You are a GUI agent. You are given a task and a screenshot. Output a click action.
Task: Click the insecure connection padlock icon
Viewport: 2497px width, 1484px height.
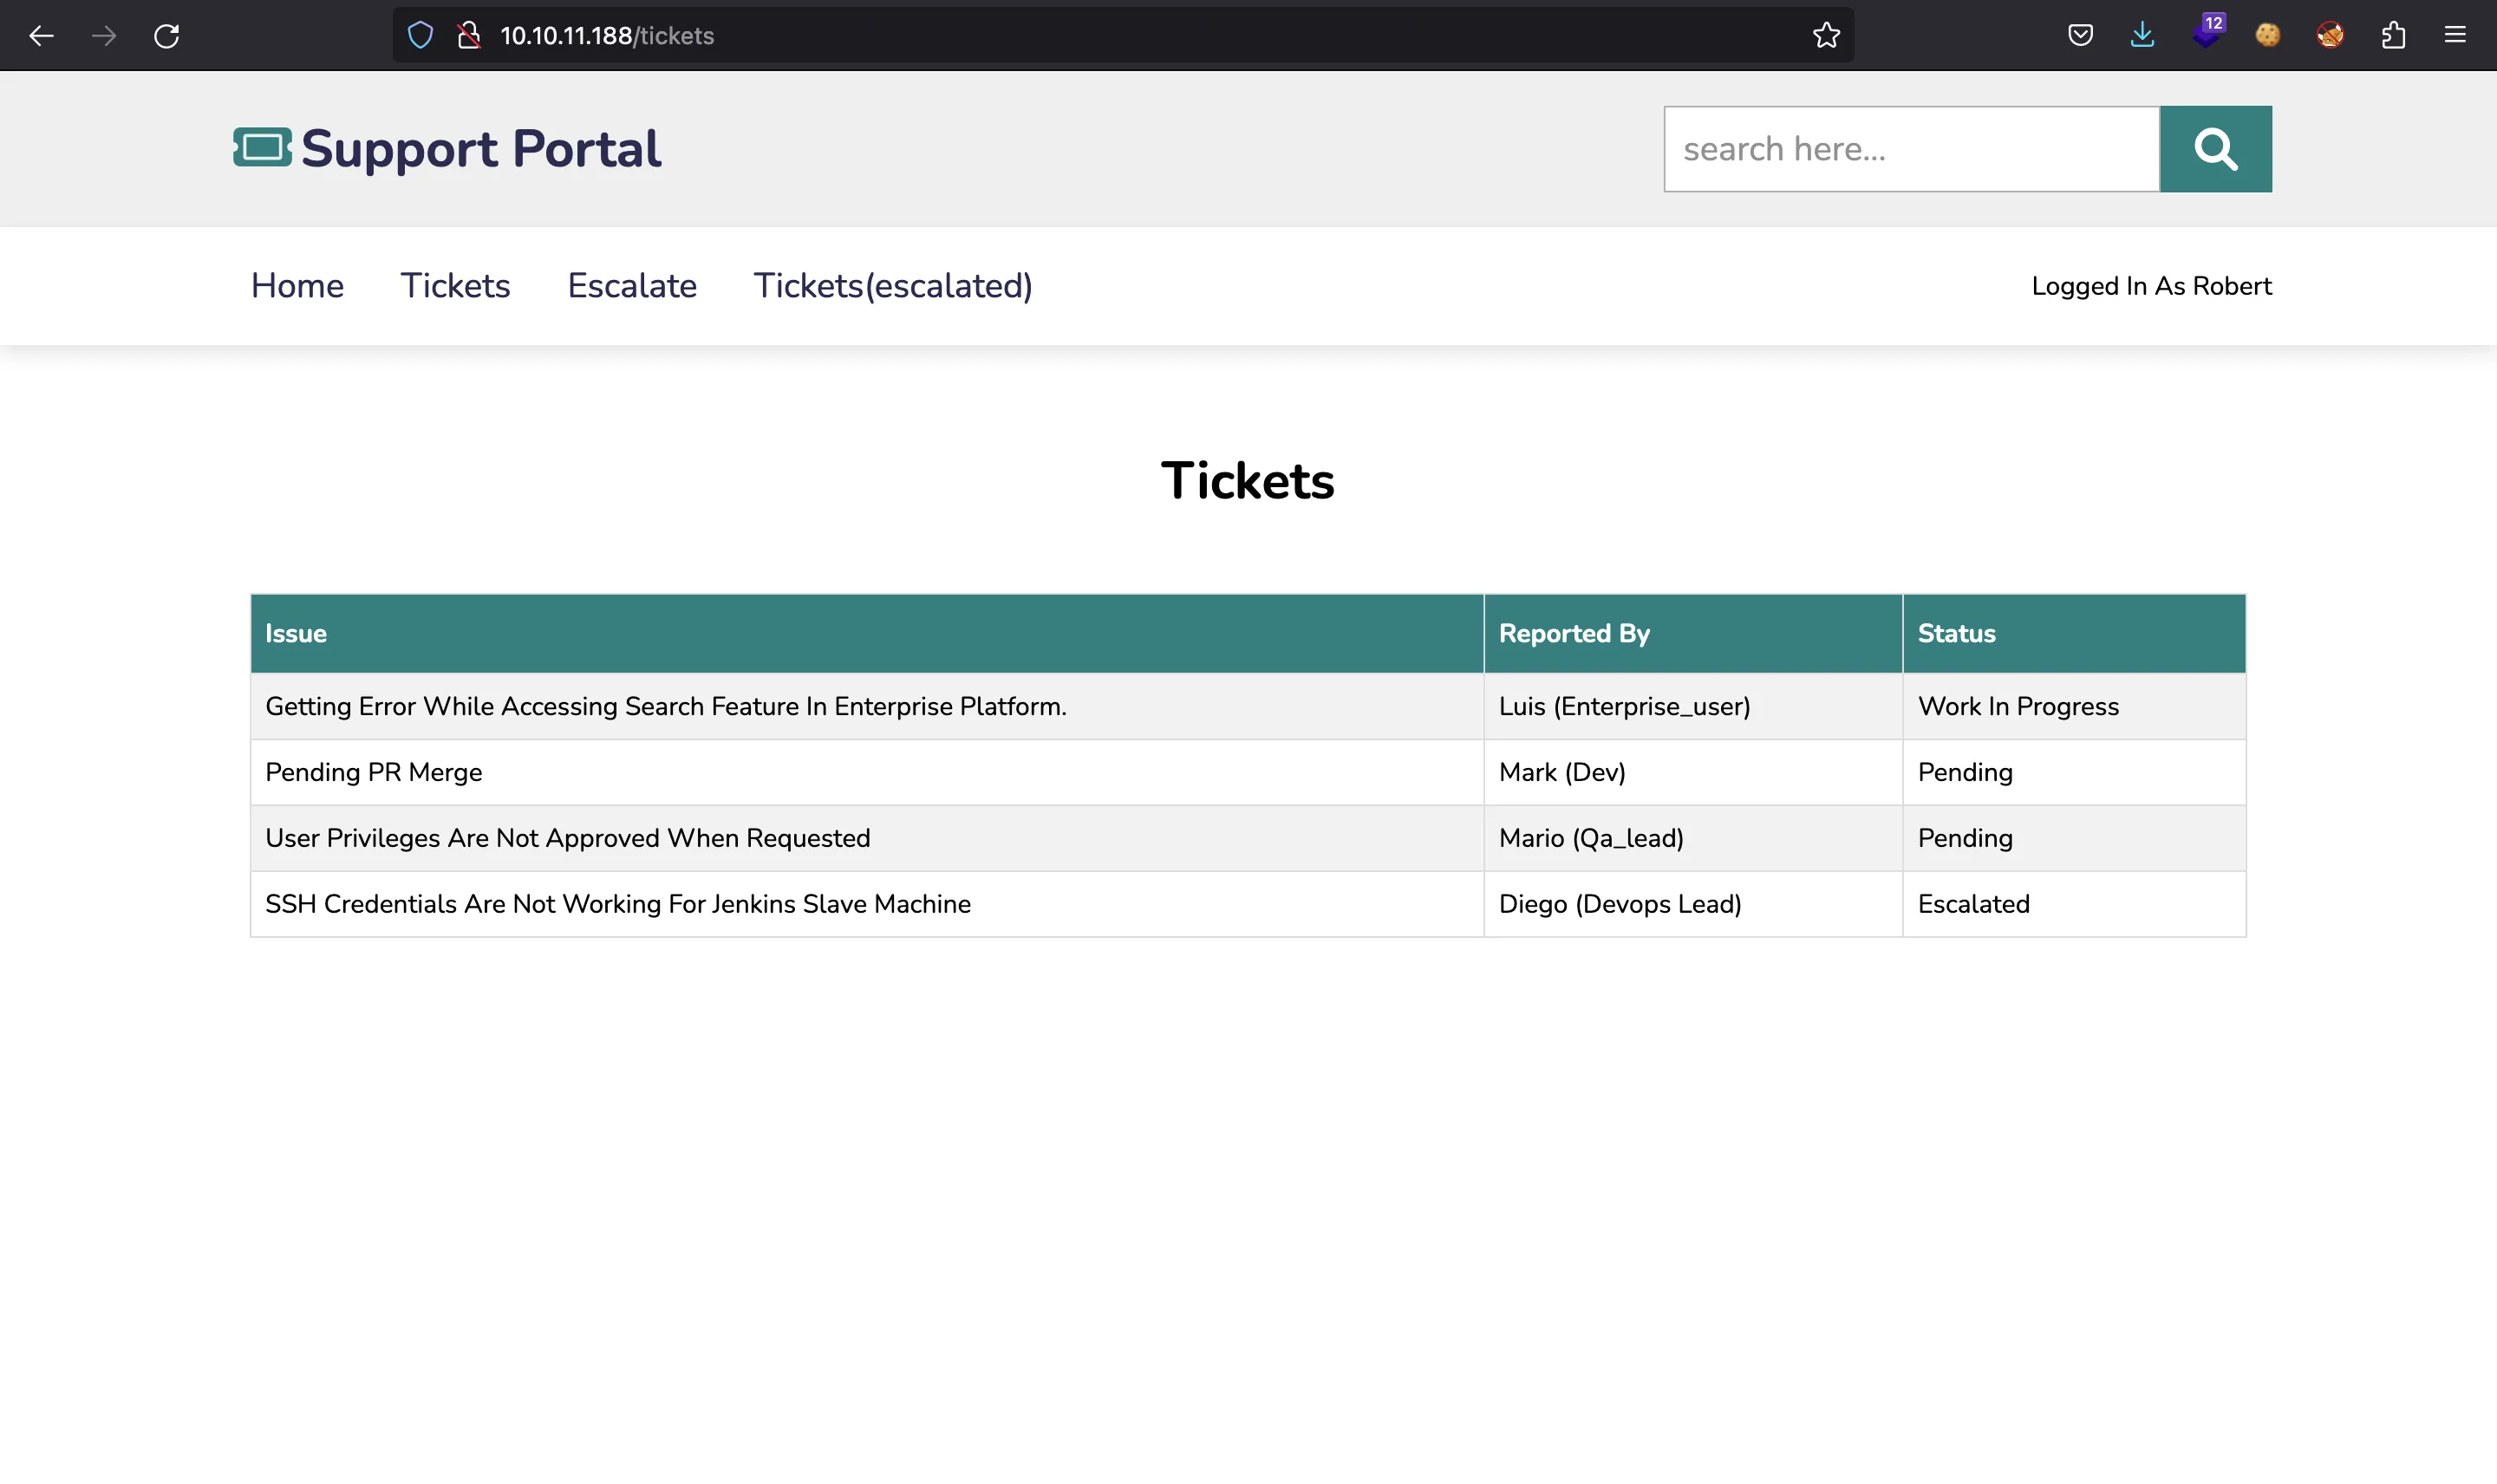click(468, 36)
